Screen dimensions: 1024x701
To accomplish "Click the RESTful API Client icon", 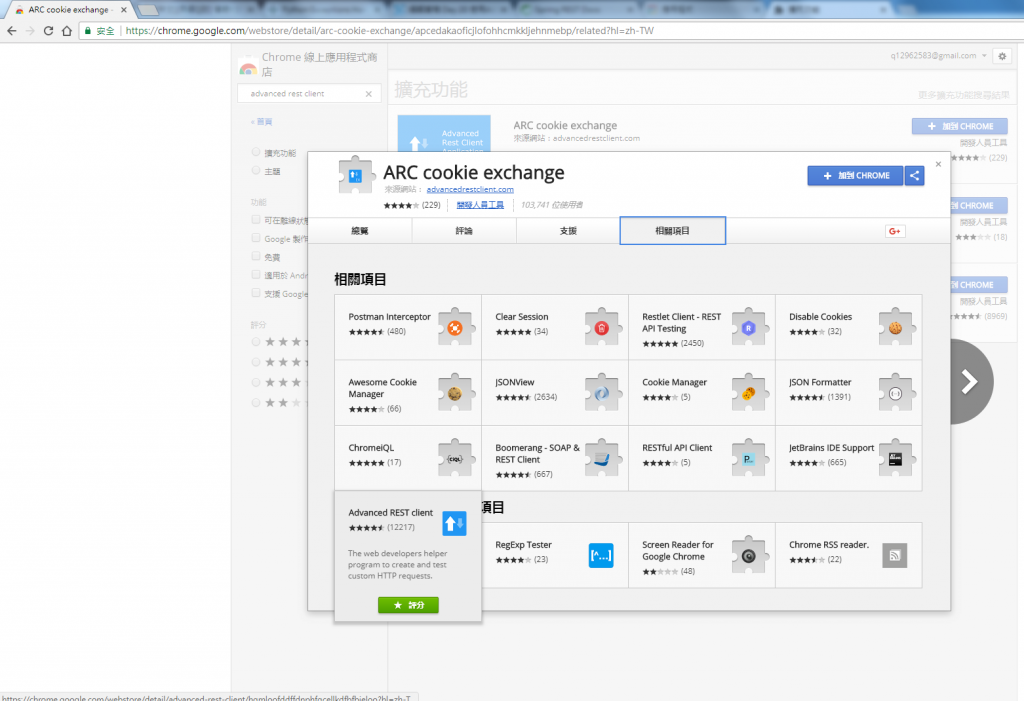I will [748, 458].
